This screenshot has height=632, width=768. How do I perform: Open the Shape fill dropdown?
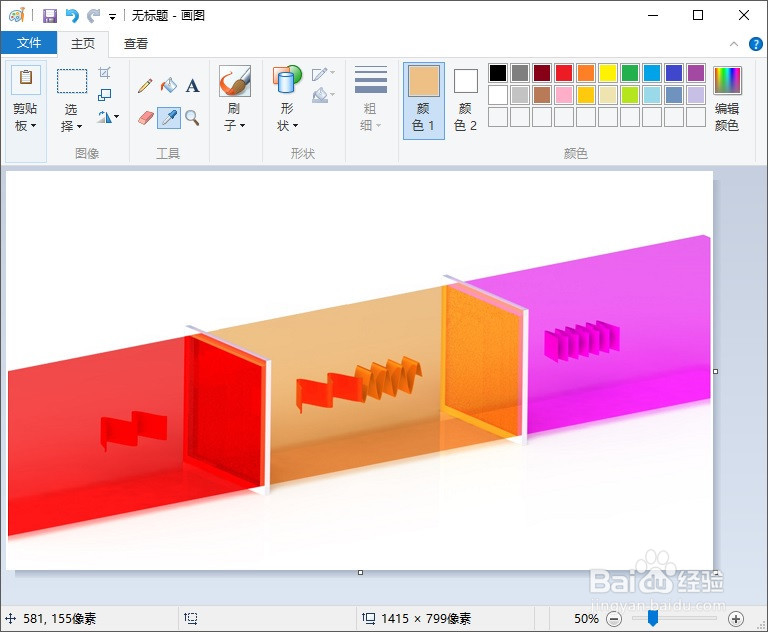(x=323, y=94)
